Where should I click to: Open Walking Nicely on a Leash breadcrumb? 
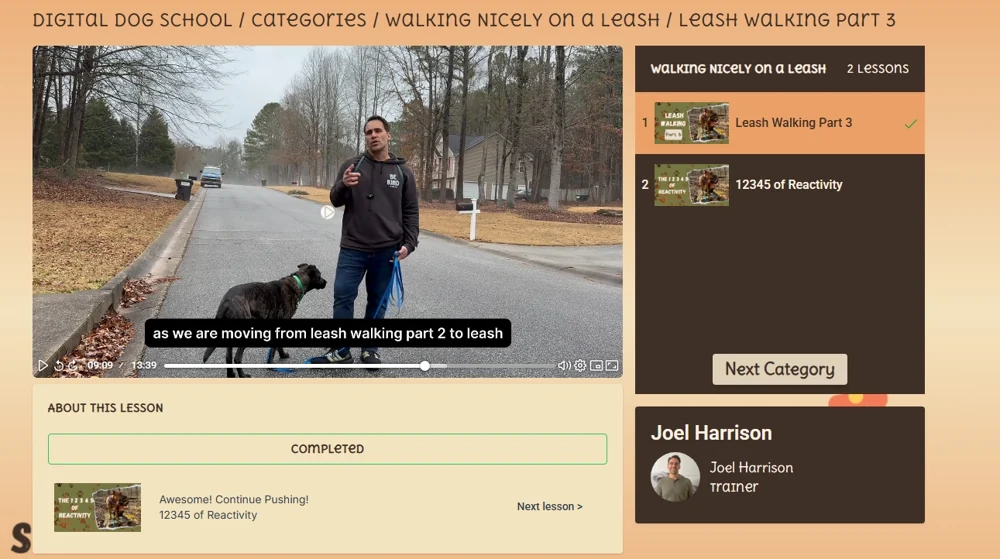pyautogui.click(x=522, y=20)
